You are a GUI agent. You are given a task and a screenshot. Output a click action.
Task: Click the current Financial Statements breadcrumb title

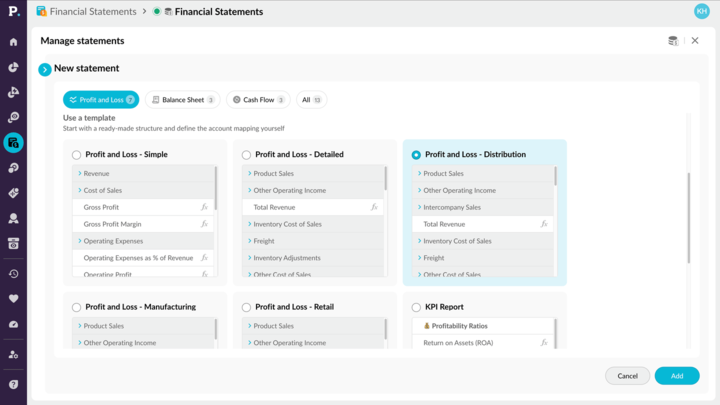click(x=219, y=11)
